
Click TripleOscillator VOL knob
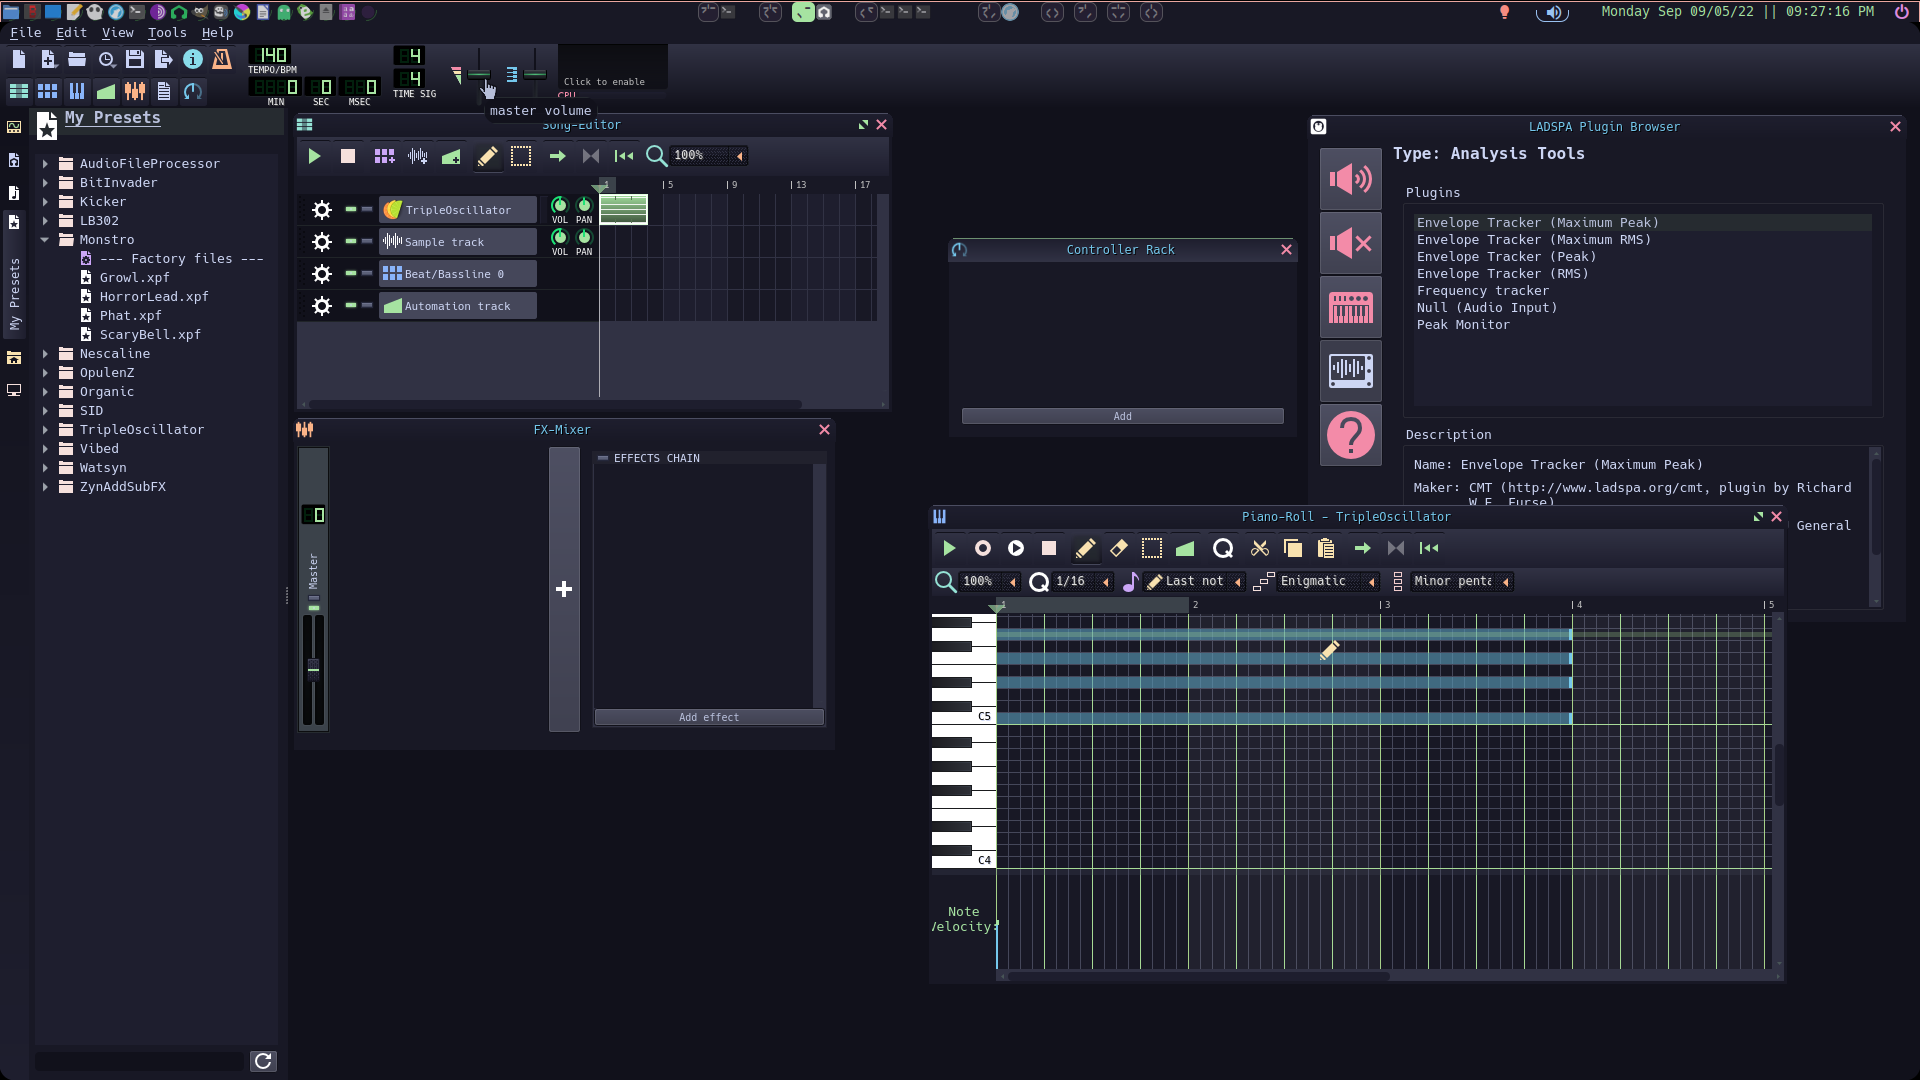pyautogui.click(x=559, y=206)
